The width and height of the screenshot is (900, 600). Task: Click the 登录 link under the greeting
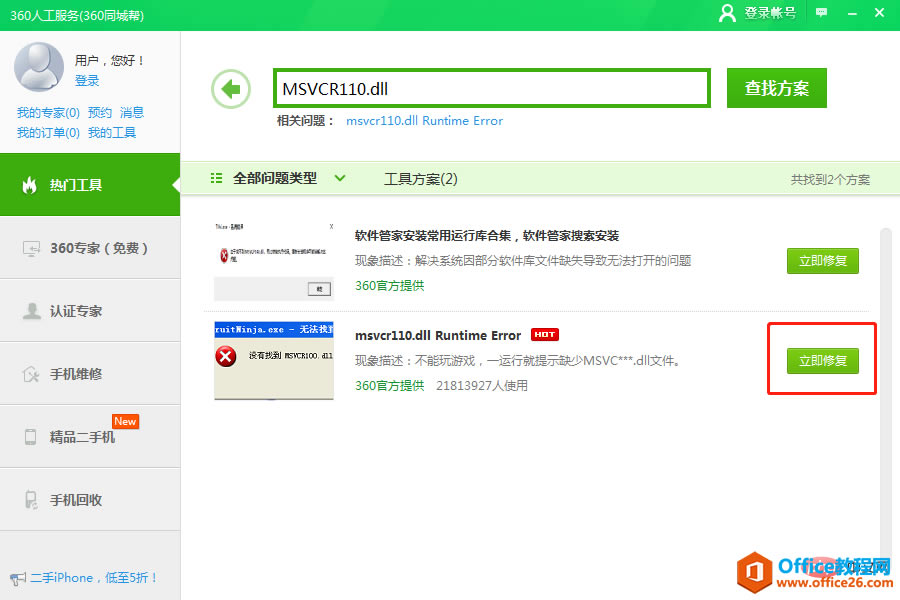(x=87, y=81)
